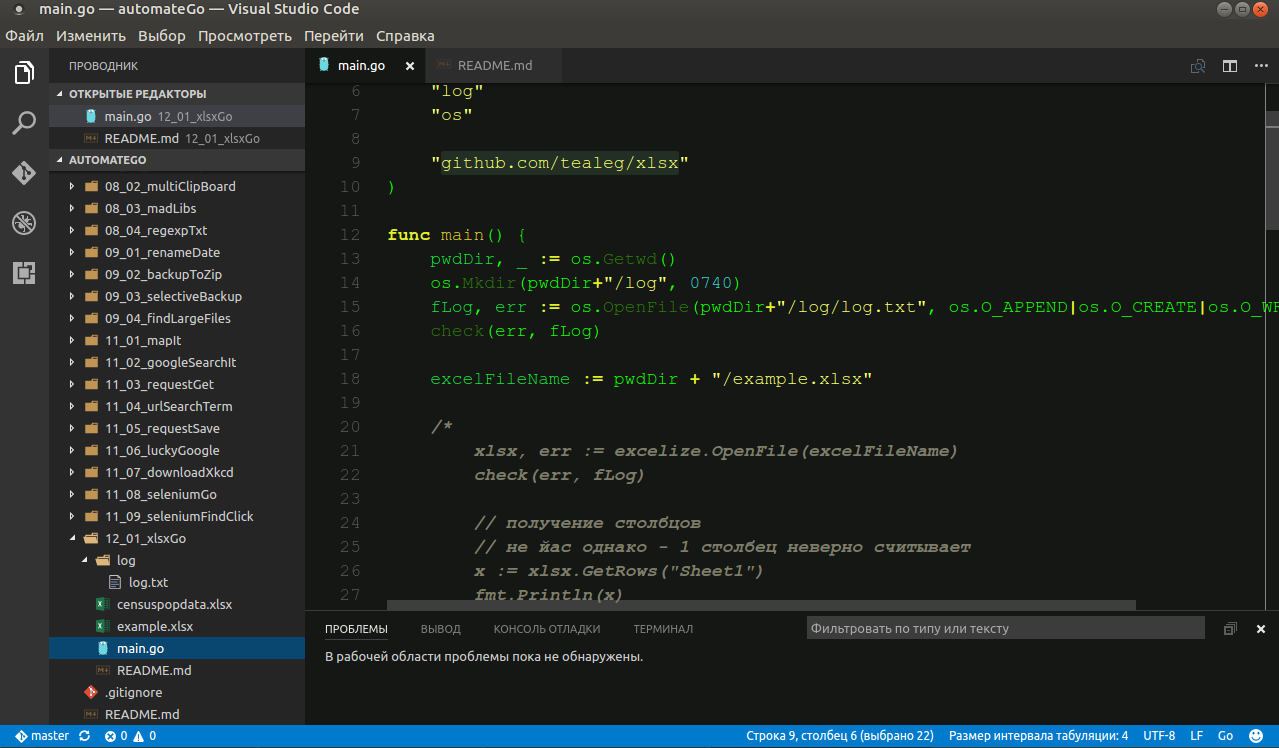Screen dimensions: 1279x748
Task: Open the Source Control view
Action: click(24, 173)
